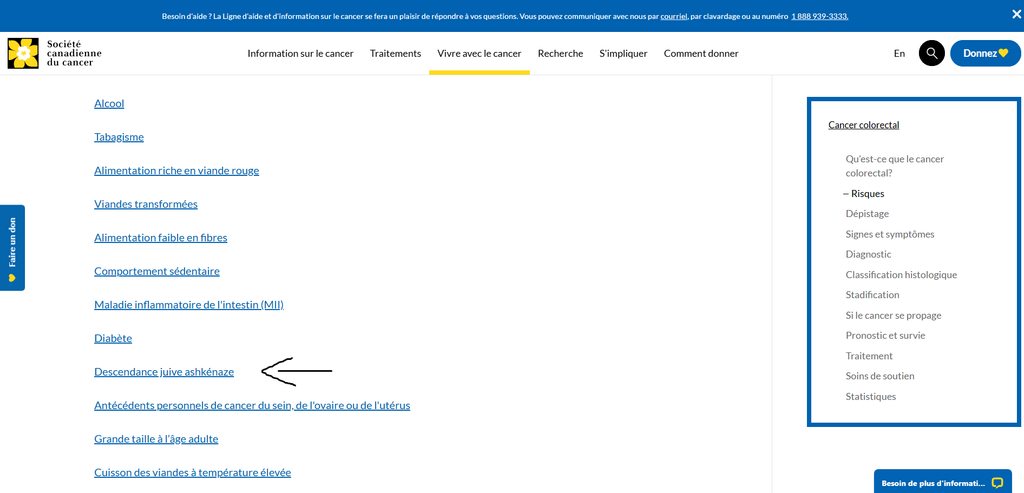Select Dépistage in the sidebar

pyautogui.click(x=867, y=214)
